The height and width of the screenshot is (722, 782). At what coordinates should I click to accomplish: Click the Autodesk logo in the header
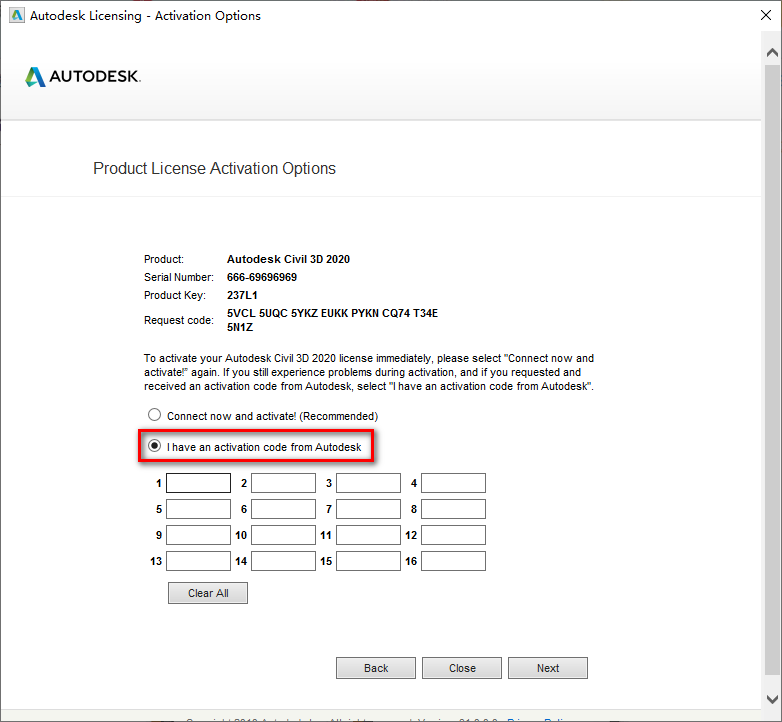point(83,77)
